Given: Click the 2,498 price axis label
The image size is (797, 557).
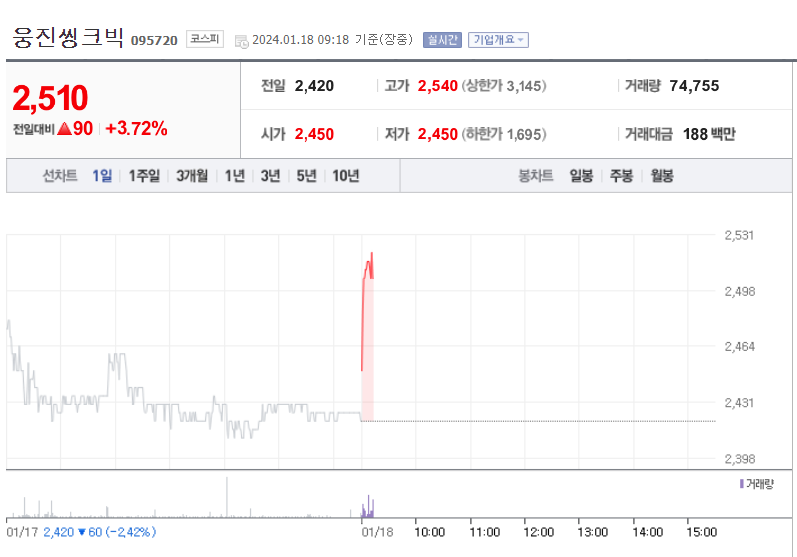Looking at the screenshot, I should pos(740,292).
